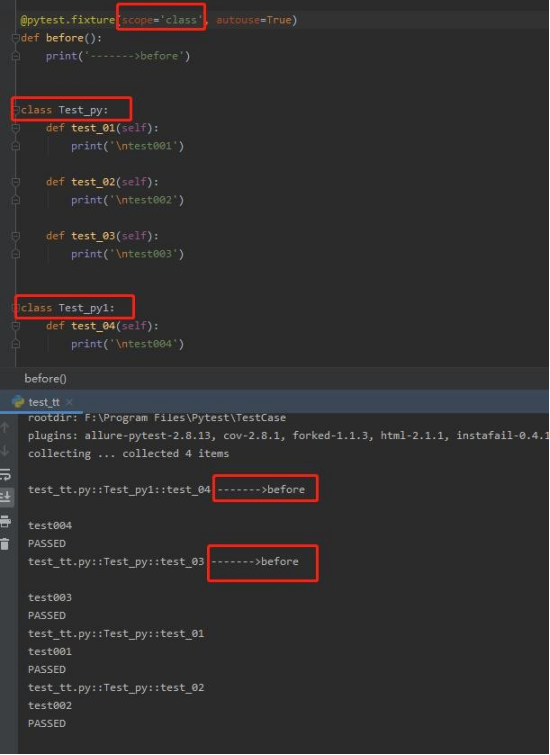The image size is (550, 755).
Task: Click the Python icon on test_tt tab
Action: tap(18, 402)
